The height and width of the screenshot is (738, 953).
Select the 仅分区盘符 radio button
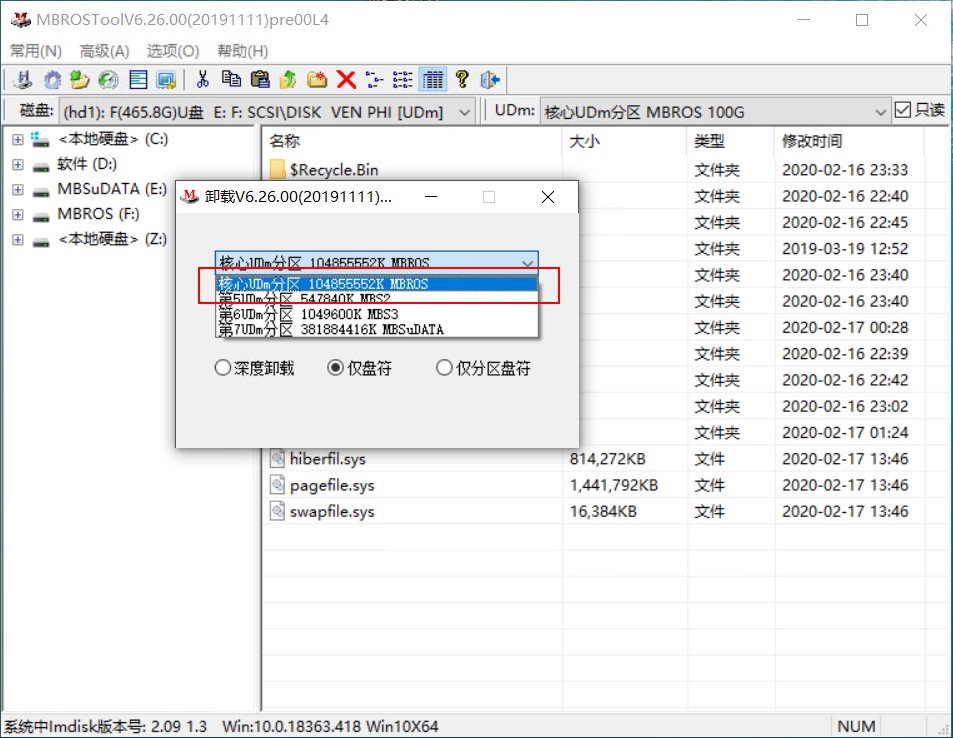pyautogui.click(x=444, y=368)
